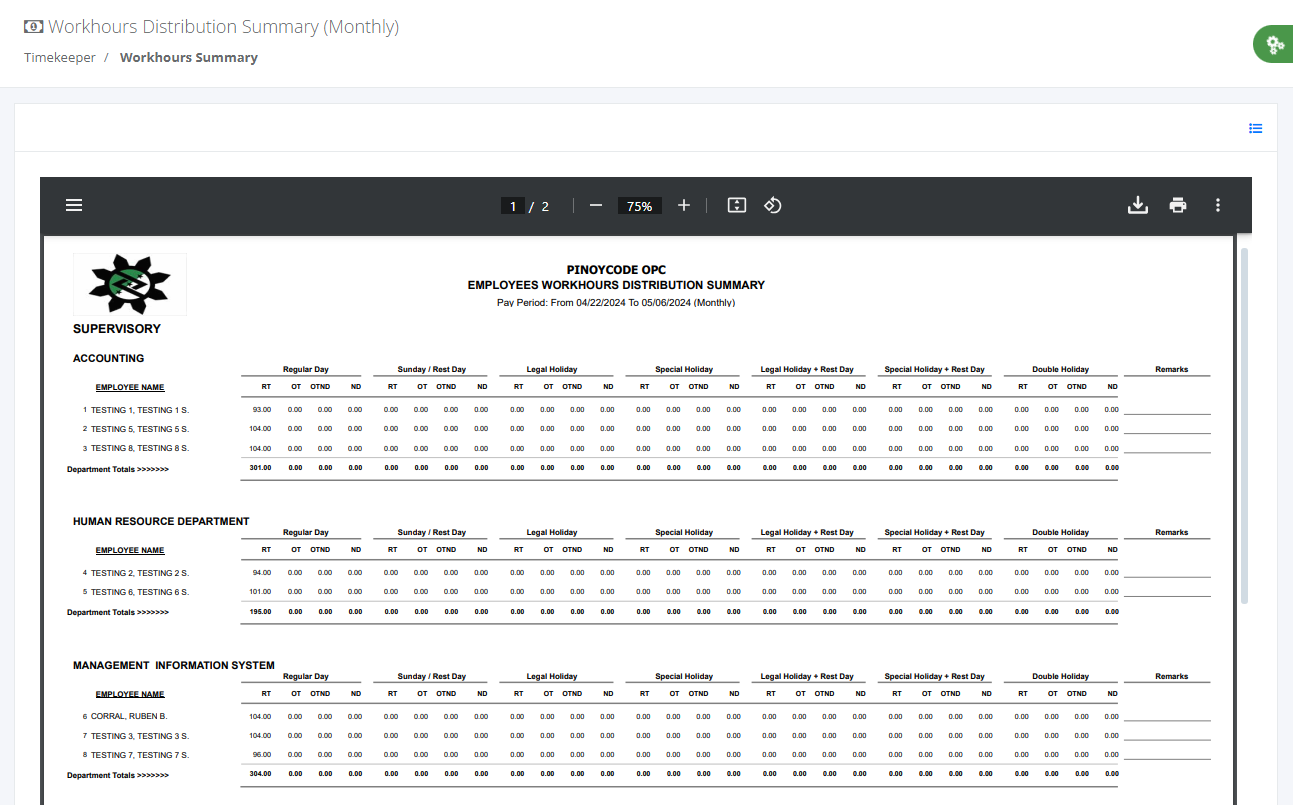Go to the Timekeeper breadcrumb
The height and width of the screenshot is (805, 1296).
pos(60,57)
